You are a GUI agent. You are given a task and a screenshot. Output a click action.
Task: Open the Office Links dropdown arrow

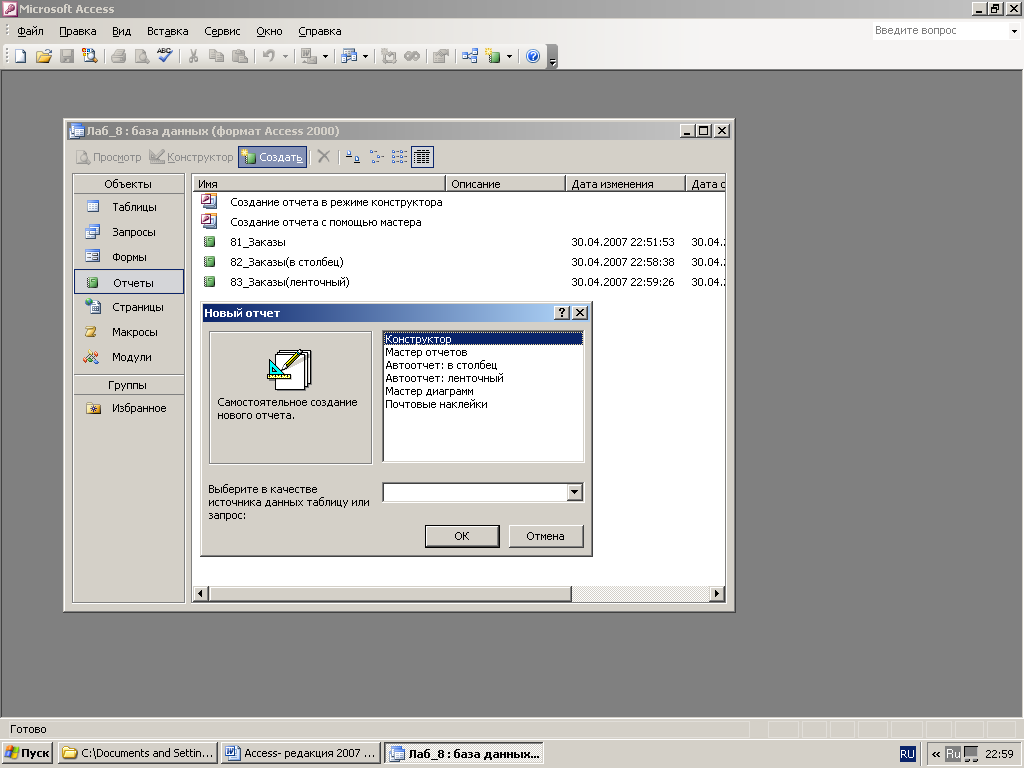325,56
